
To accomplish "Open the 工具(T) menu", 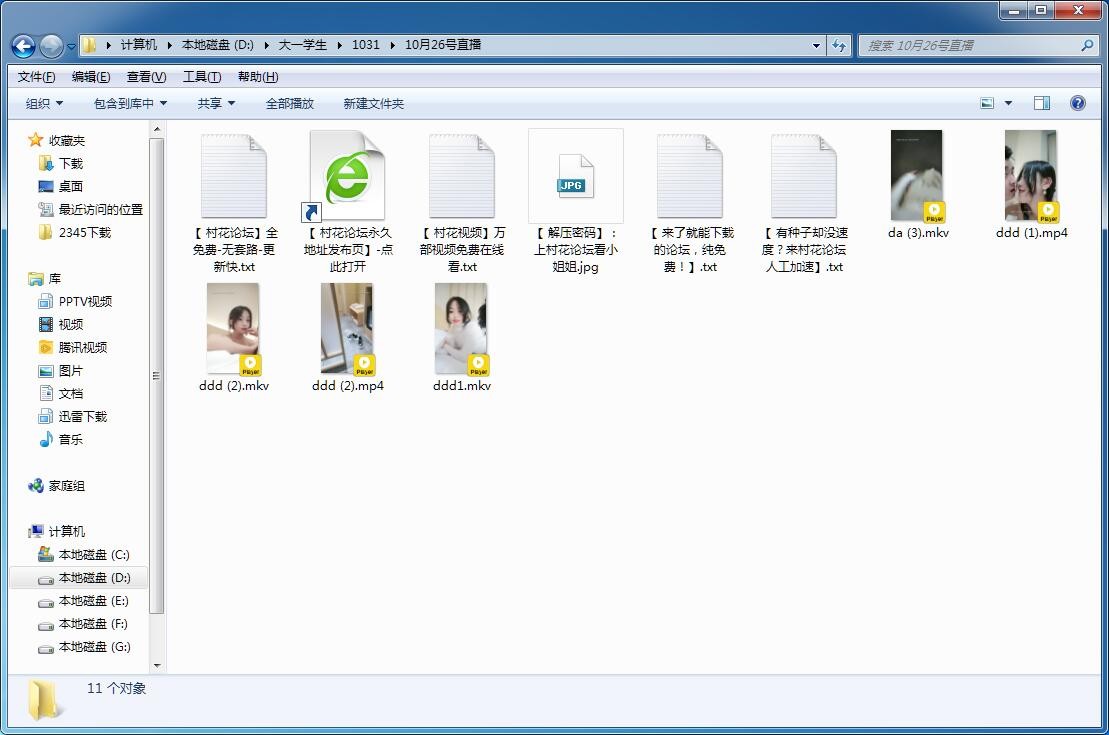I will [x=201, y=77].
